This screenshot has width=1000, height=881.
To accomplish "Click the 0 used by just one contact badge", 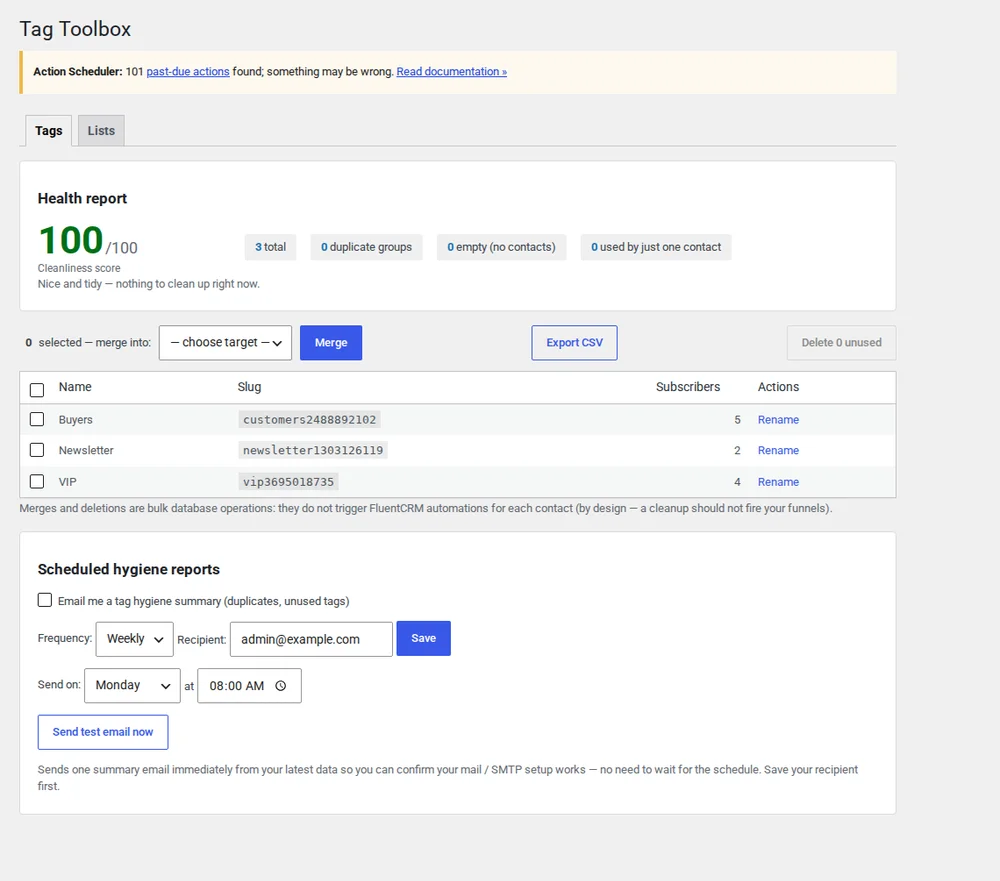I will (656, 247).
